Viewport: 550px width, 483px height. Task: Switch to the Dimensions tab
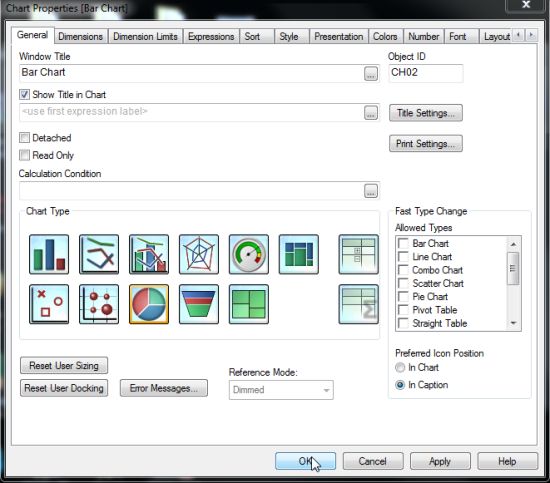(x=80, y=36)
